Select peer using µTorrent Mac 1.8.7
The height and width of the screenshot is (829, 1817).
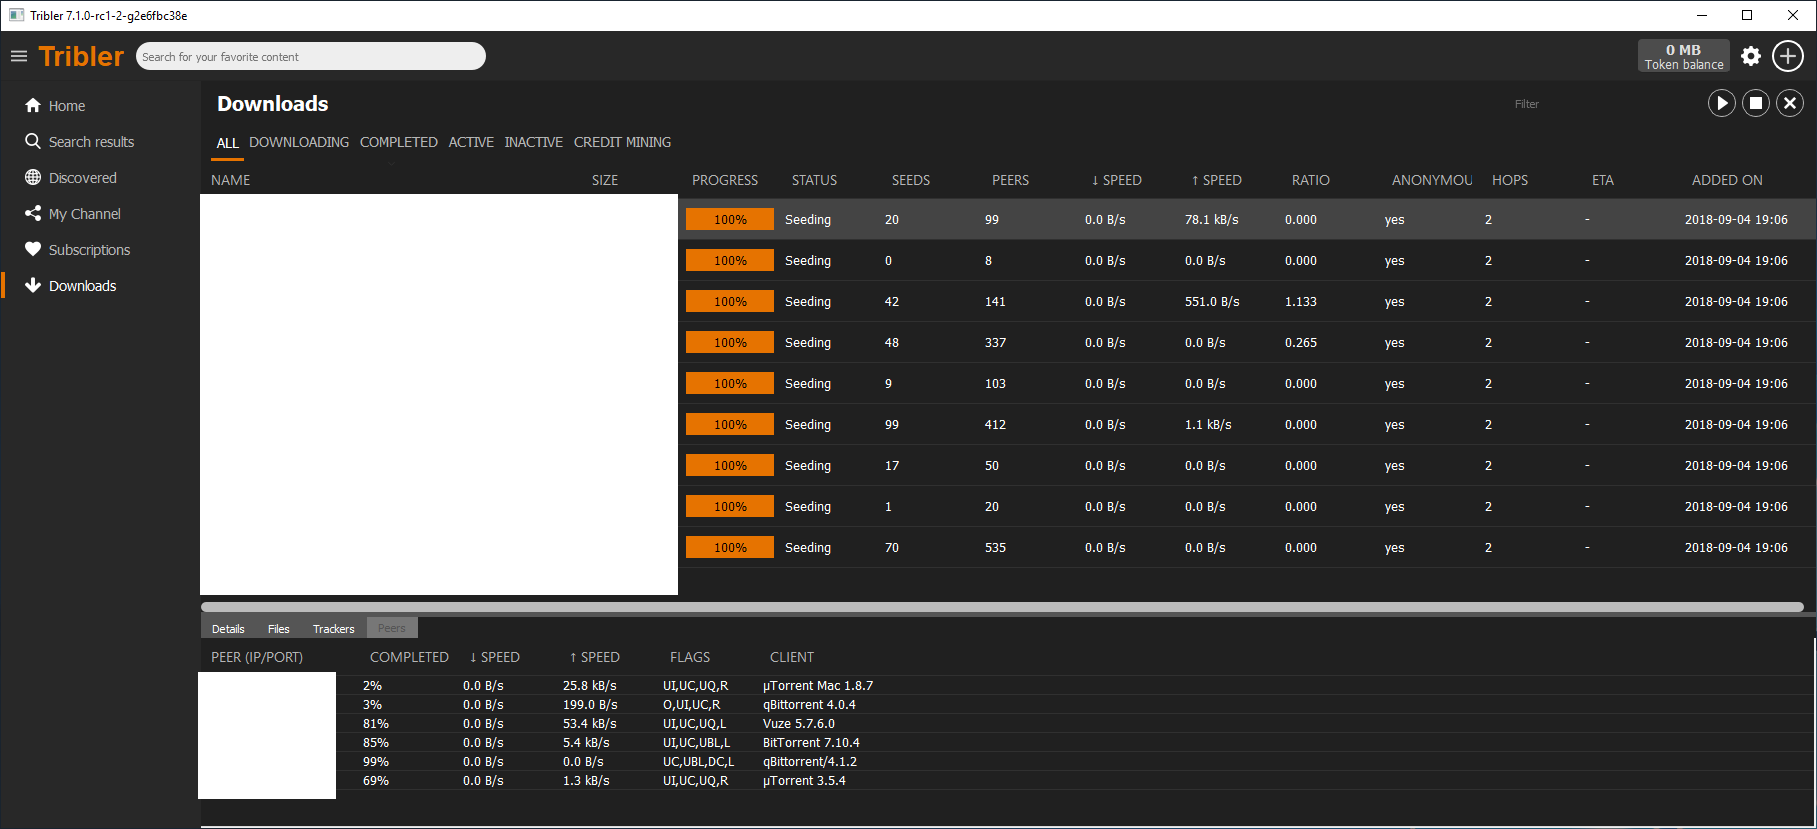point(1008,685)
